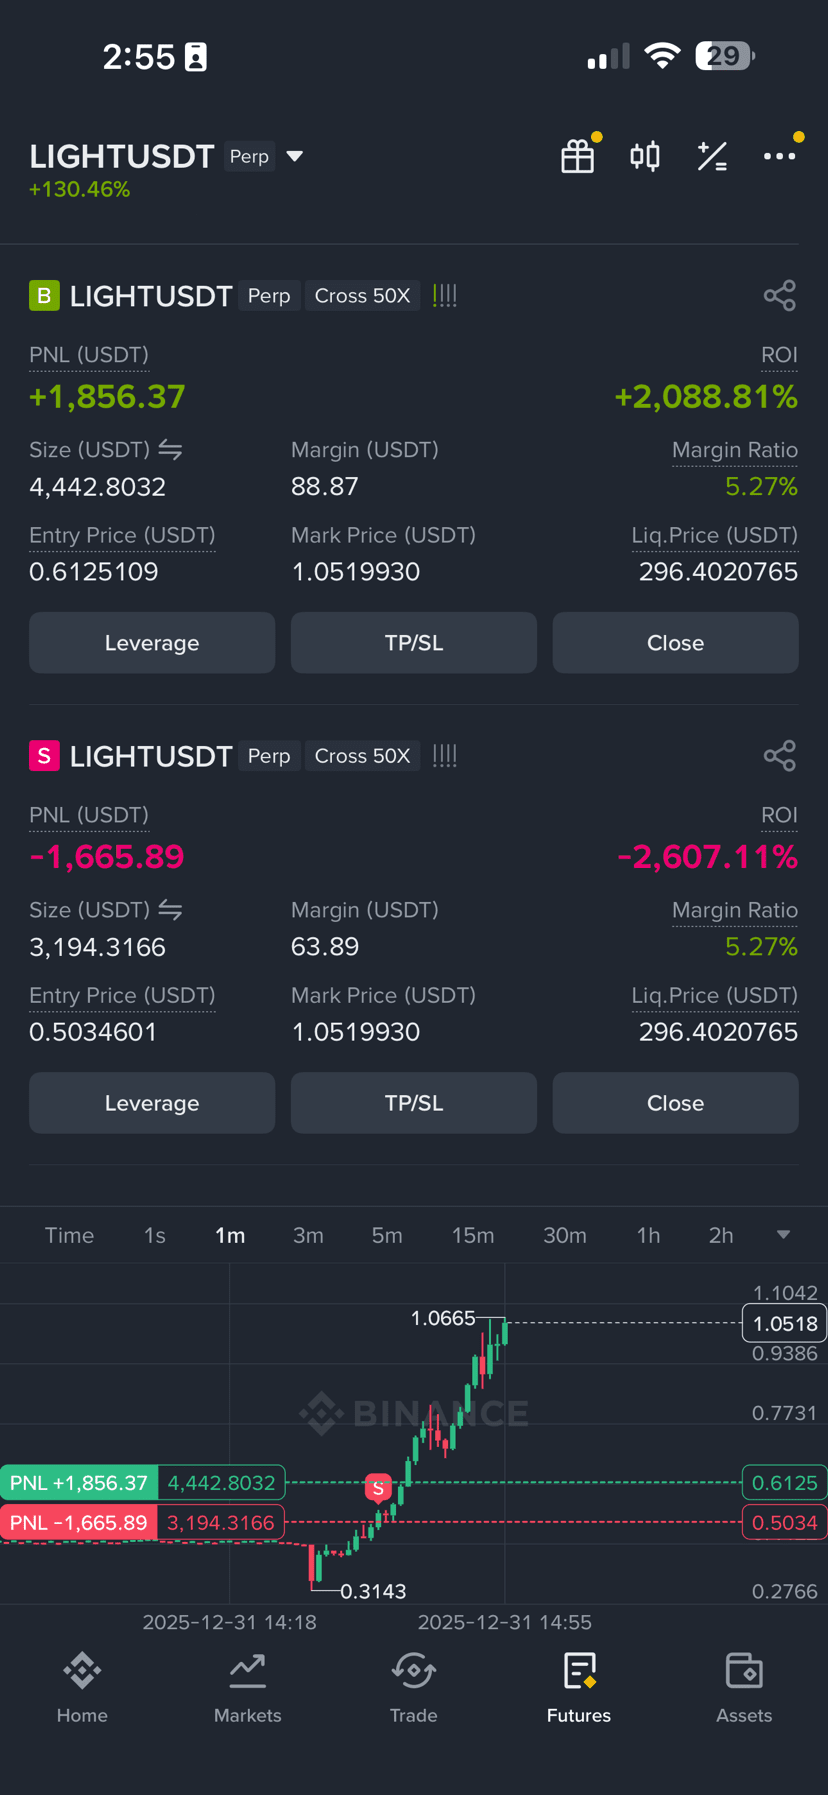Open the three-dot more options menu
The image size is (828, 1795).
(779, 156)
